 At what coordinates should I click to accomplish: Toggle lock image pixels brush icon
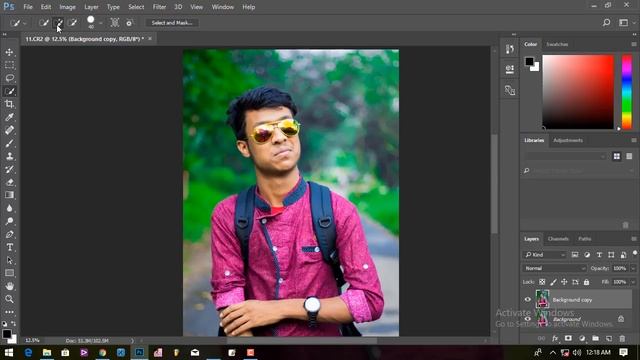coord(553,282)
